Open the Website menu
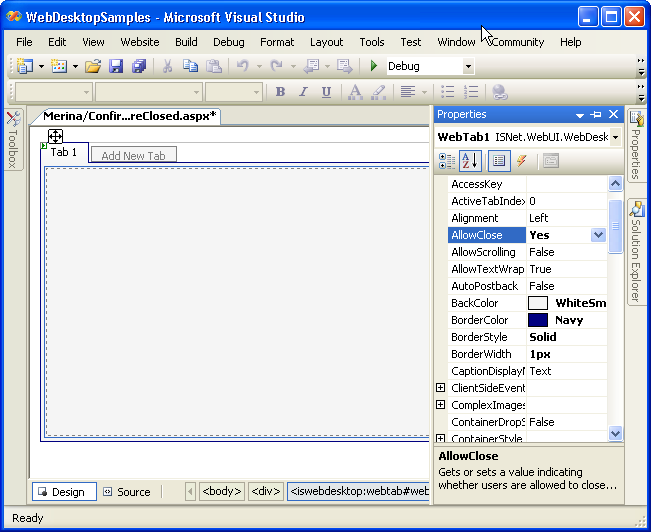The image size is (651, 532). [x=140, y=42]
